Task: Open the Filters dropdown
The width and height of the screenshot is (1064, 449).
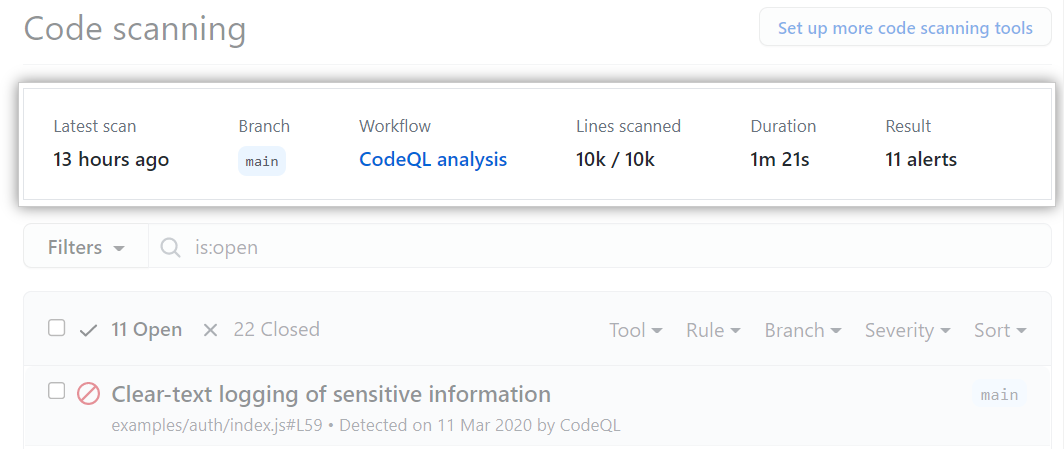Action: tap(86, 247)
